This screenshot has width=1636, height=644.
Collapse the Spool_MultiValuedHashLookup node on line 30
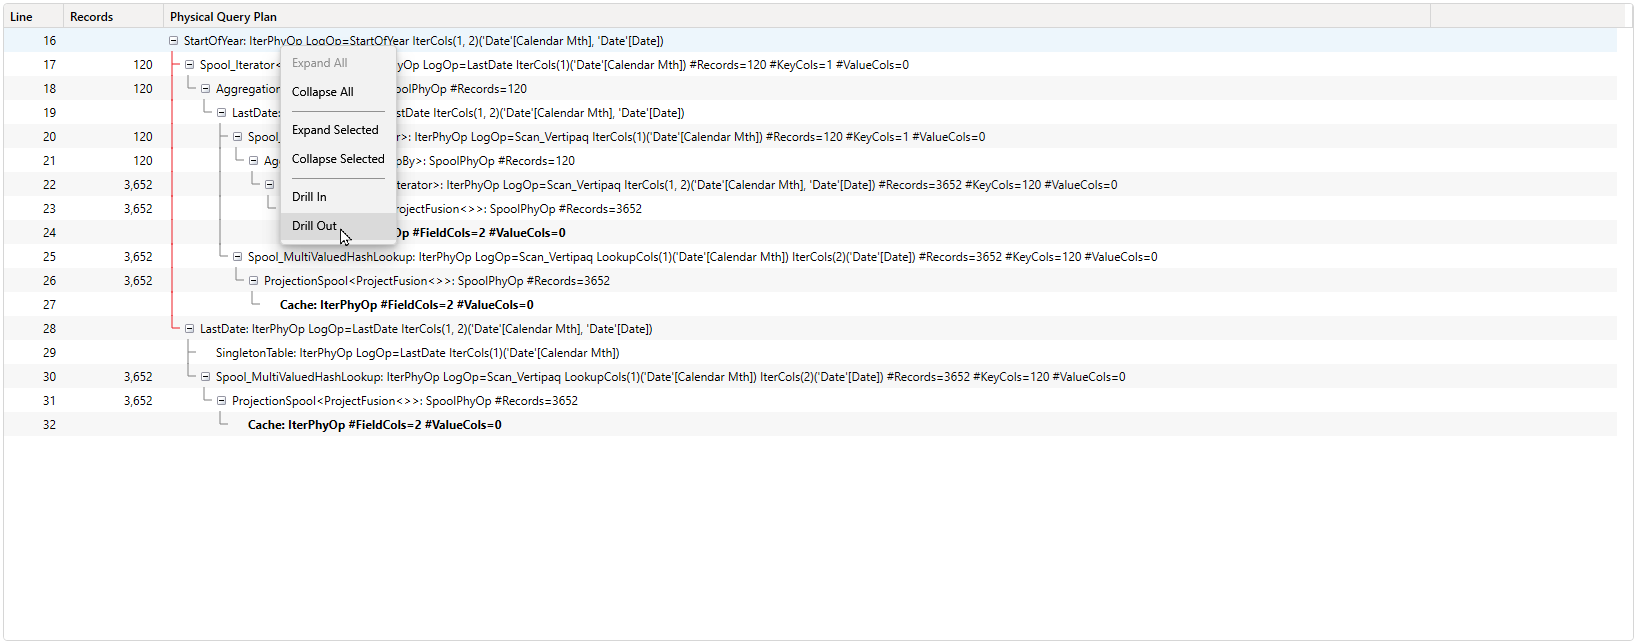205,377
